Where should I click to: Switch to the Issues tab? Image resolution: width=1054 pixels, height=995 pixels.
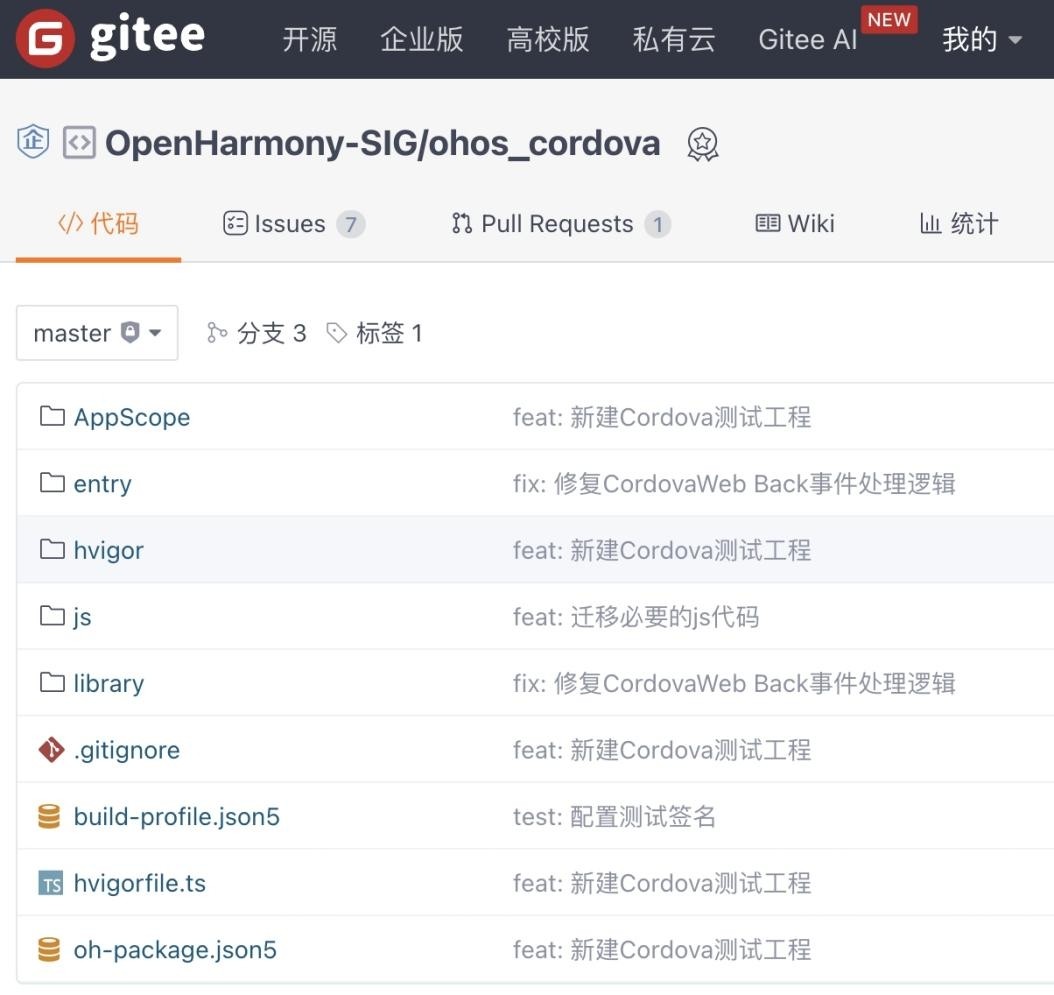[x=294, y=223]
